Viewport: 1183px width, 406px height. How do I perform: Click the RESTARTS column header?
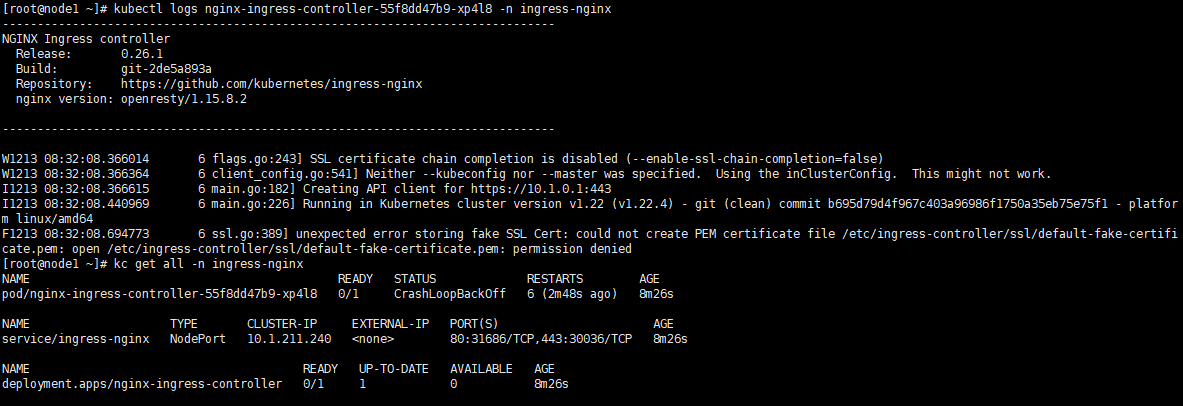pyautogui.click(x=558, y=278)
